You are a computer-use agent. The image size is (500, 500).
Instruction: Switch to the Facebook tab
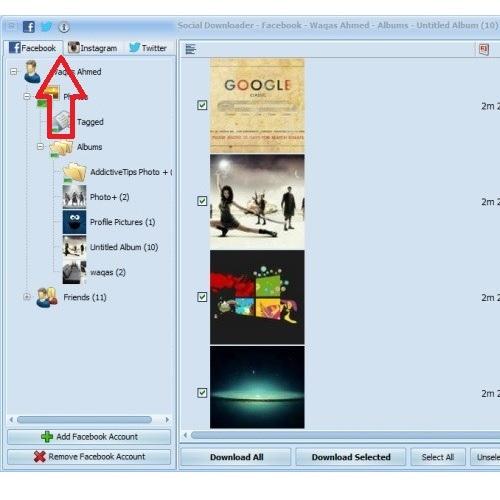[33, 48]
